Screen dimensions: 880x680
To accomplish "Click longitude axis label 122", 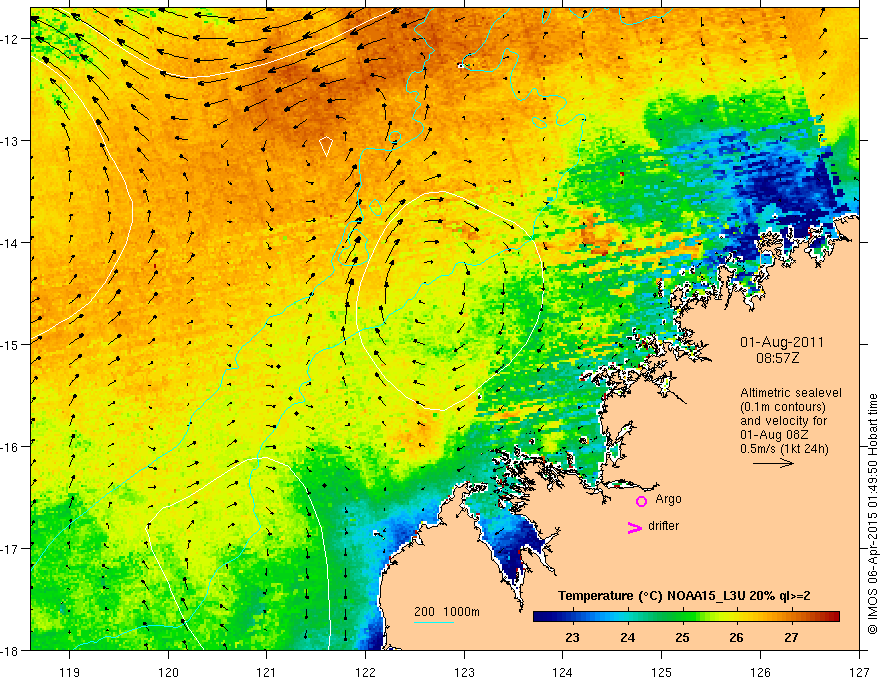I will click(x=365, y=672).
